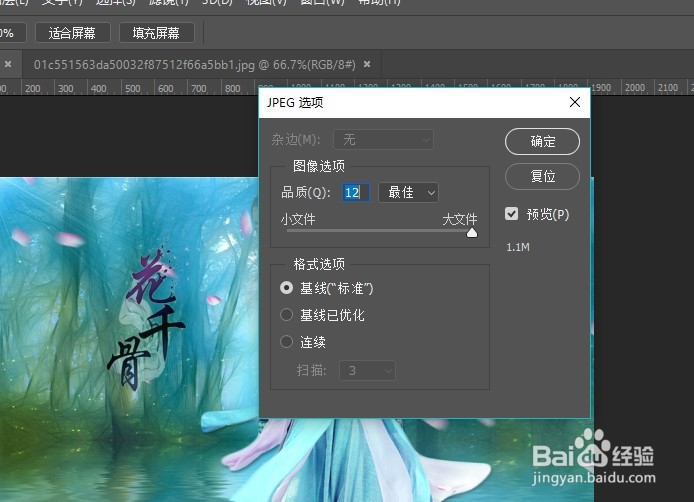Close the leftmost partially visible document tab

coord(8,65)
